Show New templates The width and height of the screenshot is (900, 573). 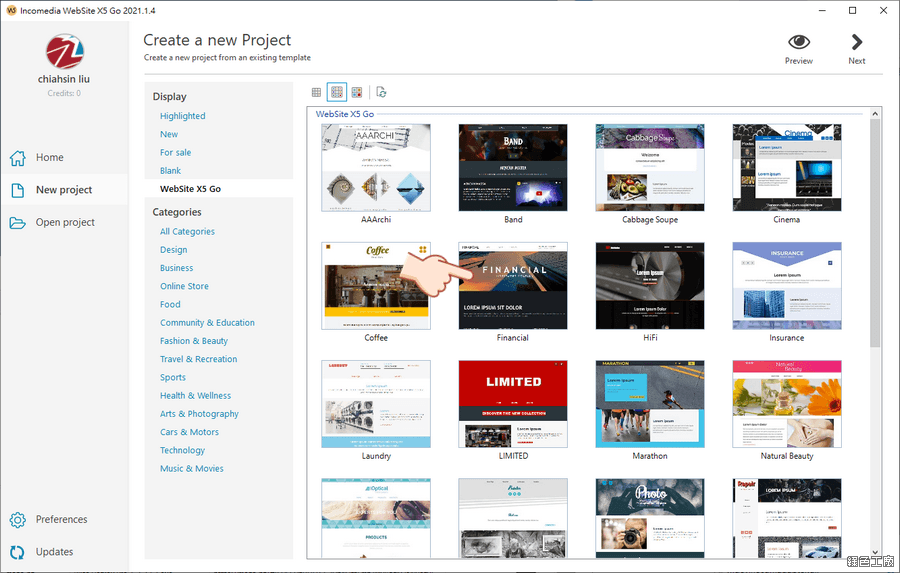coord(169,134)
